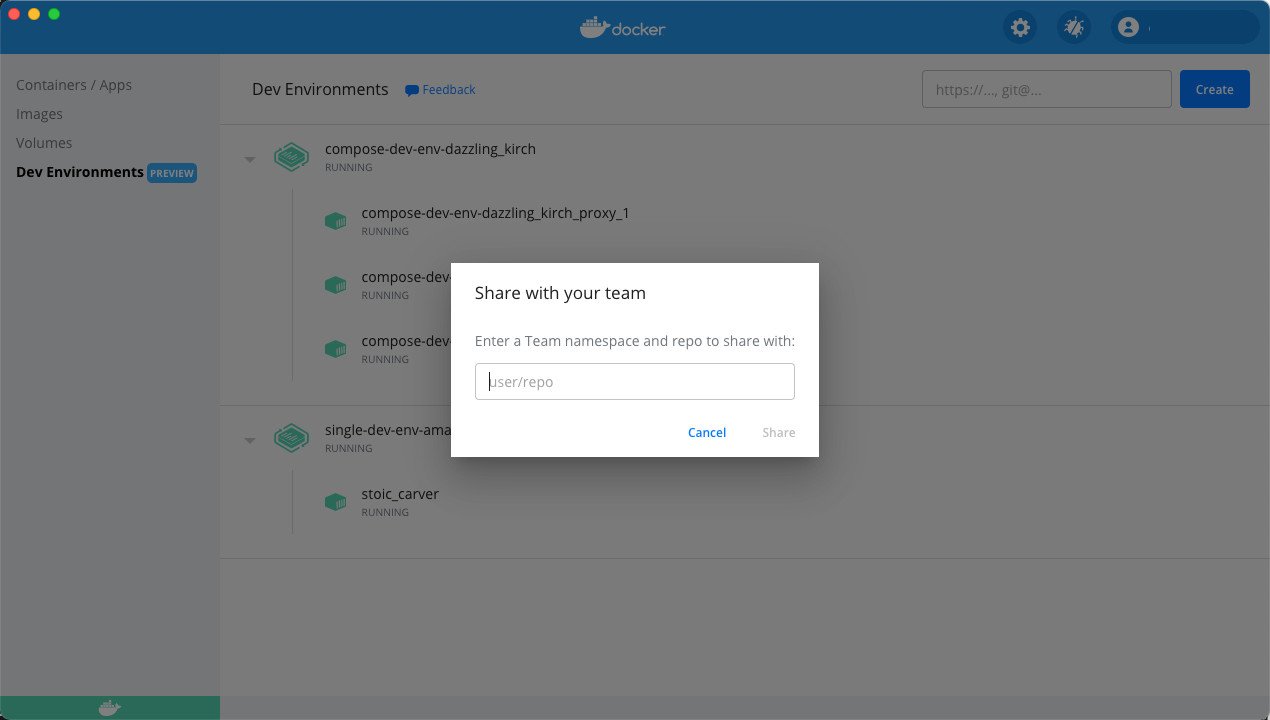Click the Docker whale icon in the bottom status bar
1270x720 pixels.
110,708
